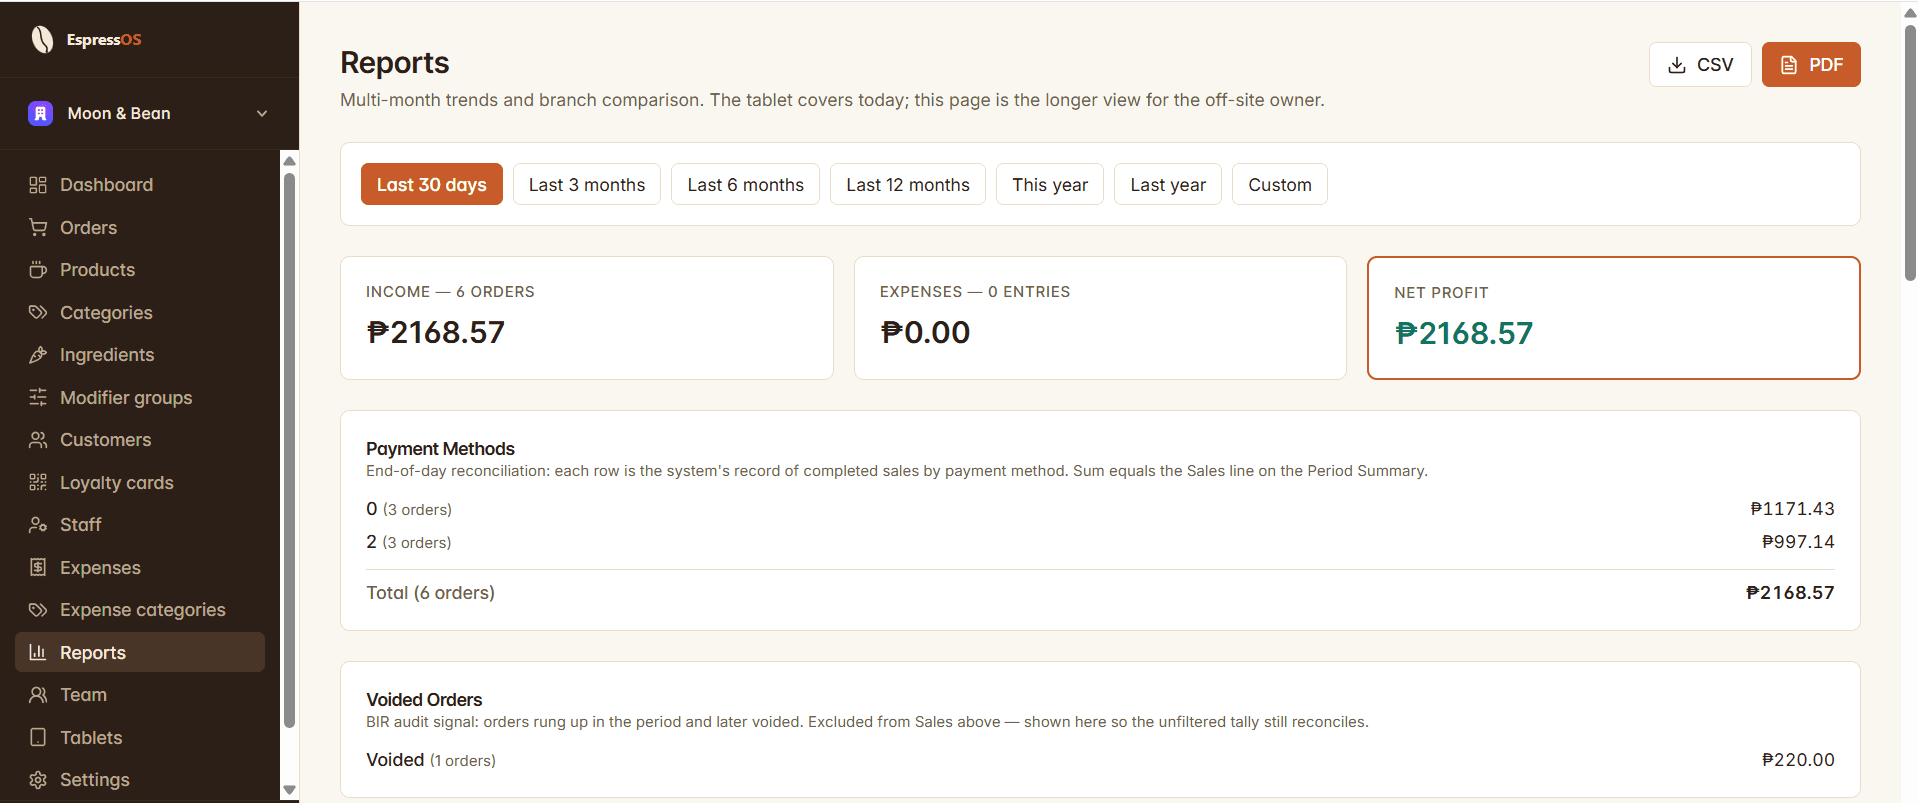1918x803 pixels.
Task: Click the Income 6 orders card
Action: coord(587,318)
